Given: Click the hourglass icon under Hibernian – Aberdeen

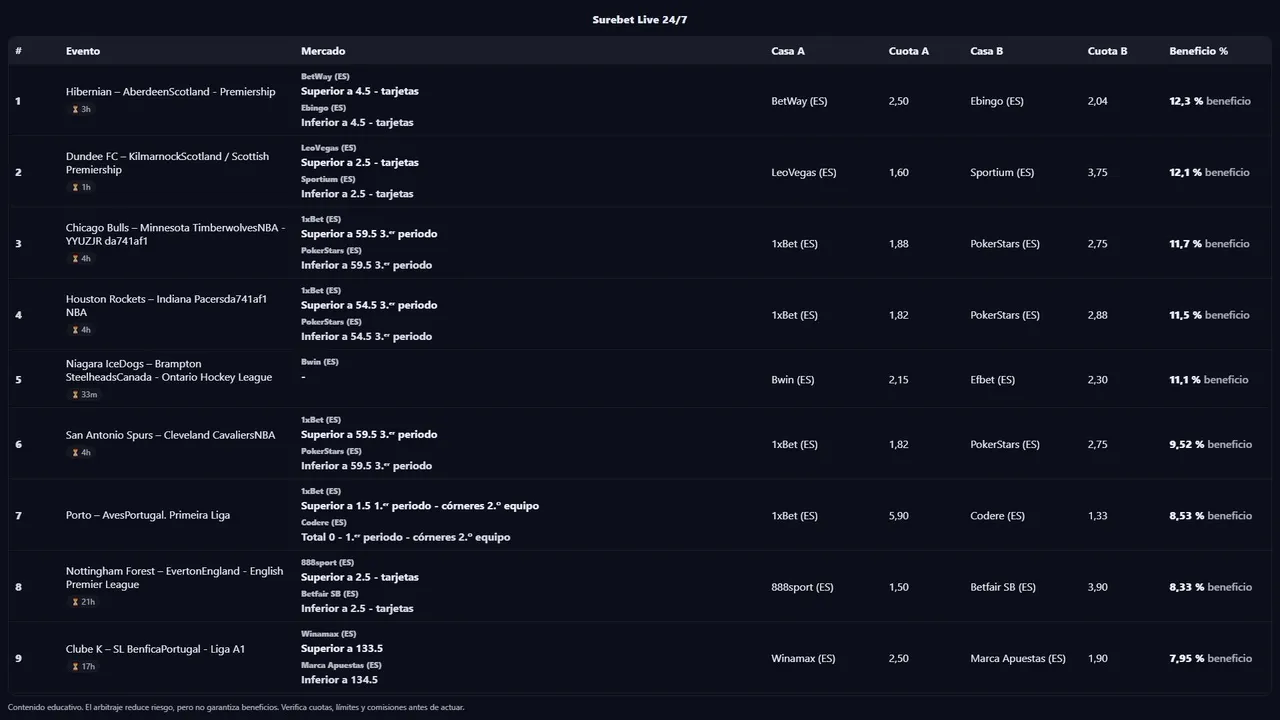Looking at the screenshot, I should click(75, 110).
